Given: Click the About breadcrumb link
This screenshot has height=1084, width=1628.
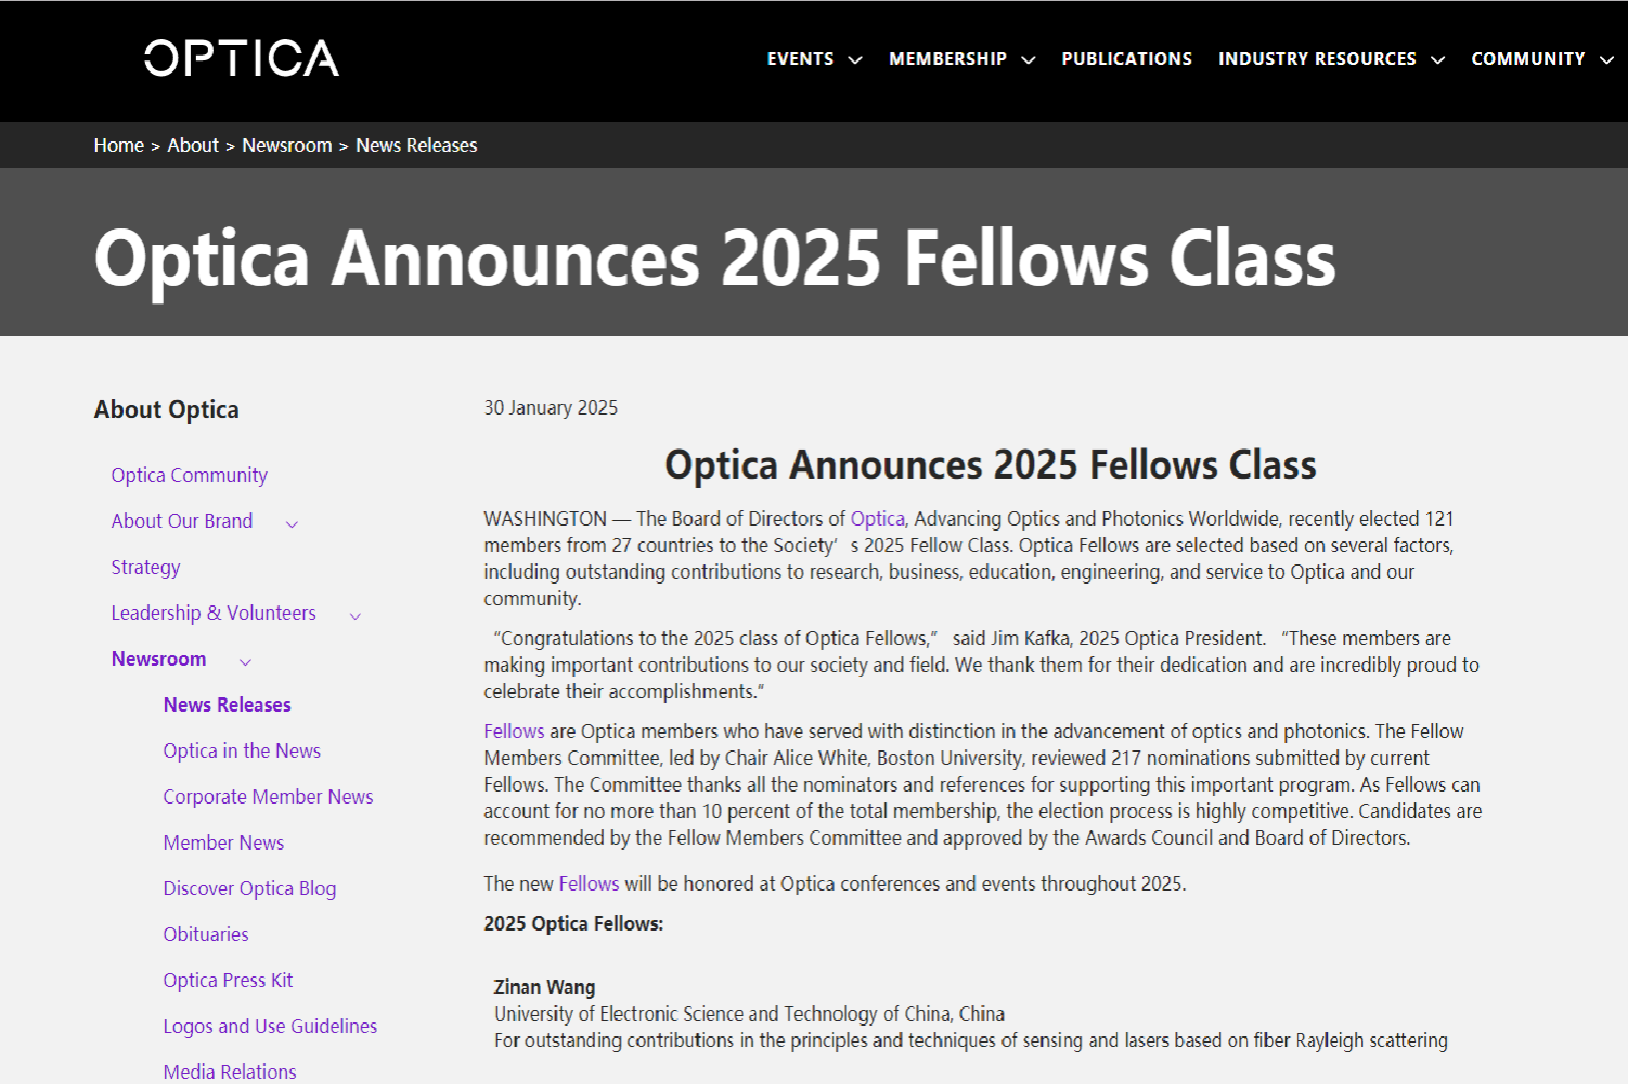Looking at the screenshot, I should [x=193, y=146].
